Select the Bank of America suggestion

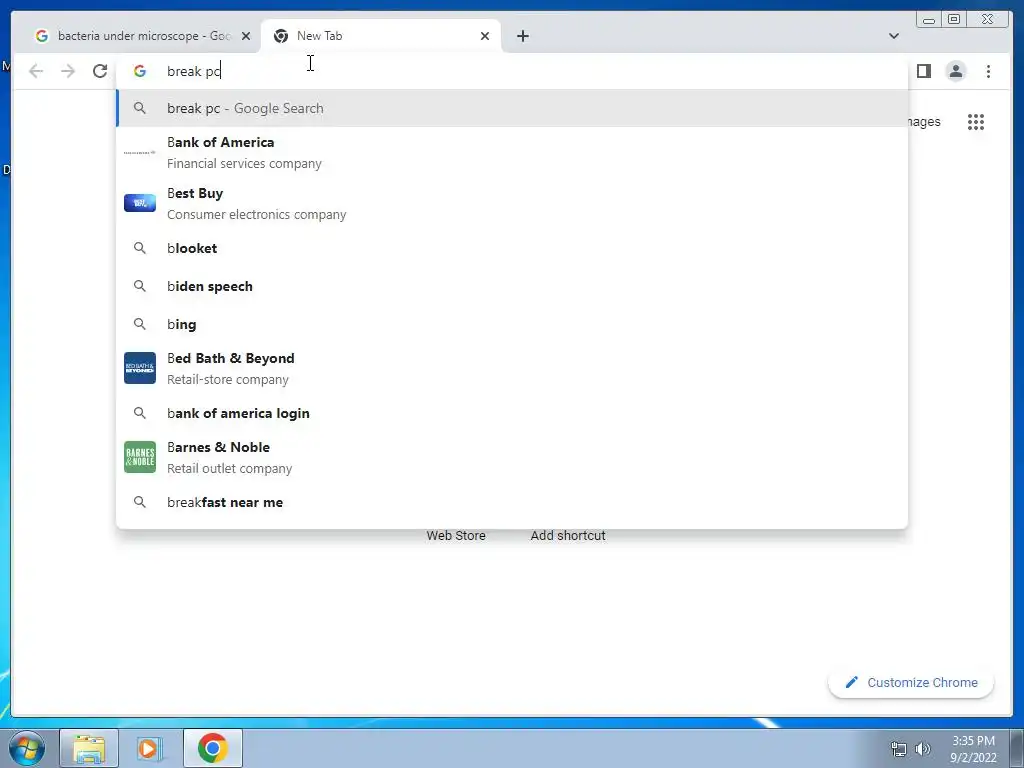tap(512, 152)
